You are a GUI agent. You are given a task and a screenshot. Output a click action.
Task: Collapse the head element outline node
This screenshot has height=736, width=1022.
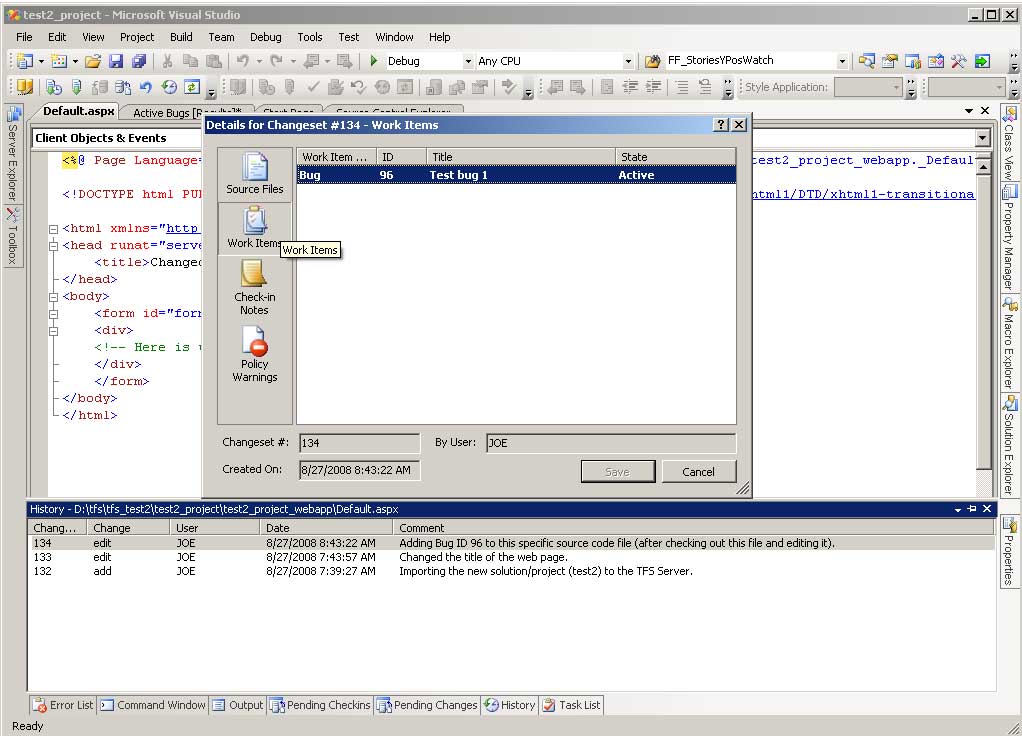(x=53, y=246)
